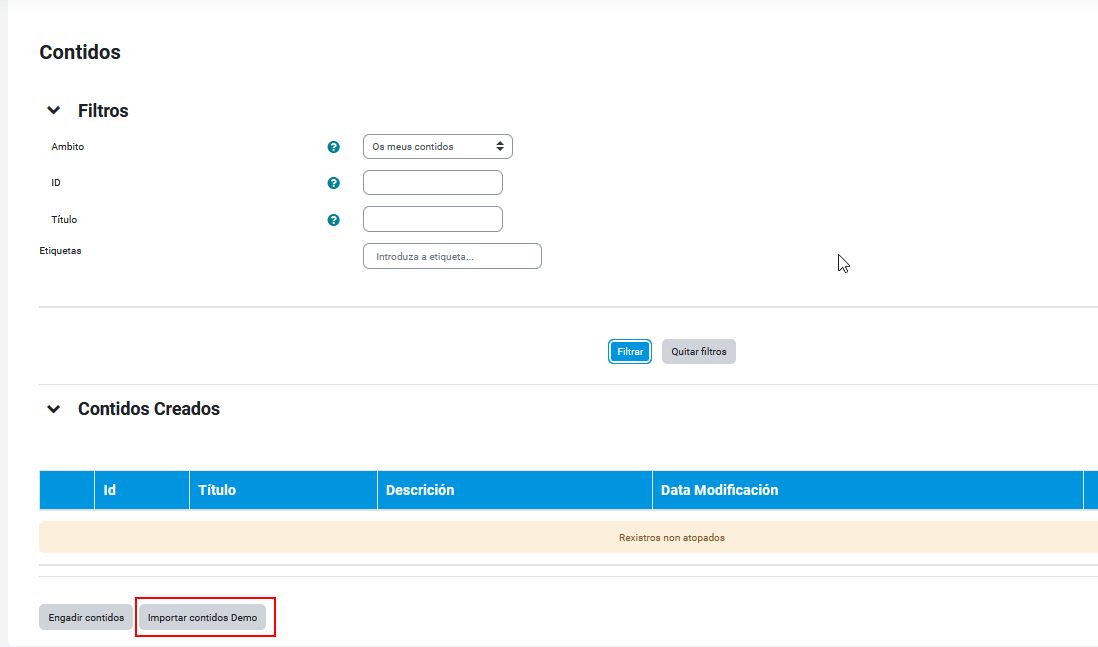The width and height of the screenshot is (1098, 647).
Task: Open the Ambito dropdown 'Os meus contidos'
Action: pyautogui.click(x=437, y=147)
